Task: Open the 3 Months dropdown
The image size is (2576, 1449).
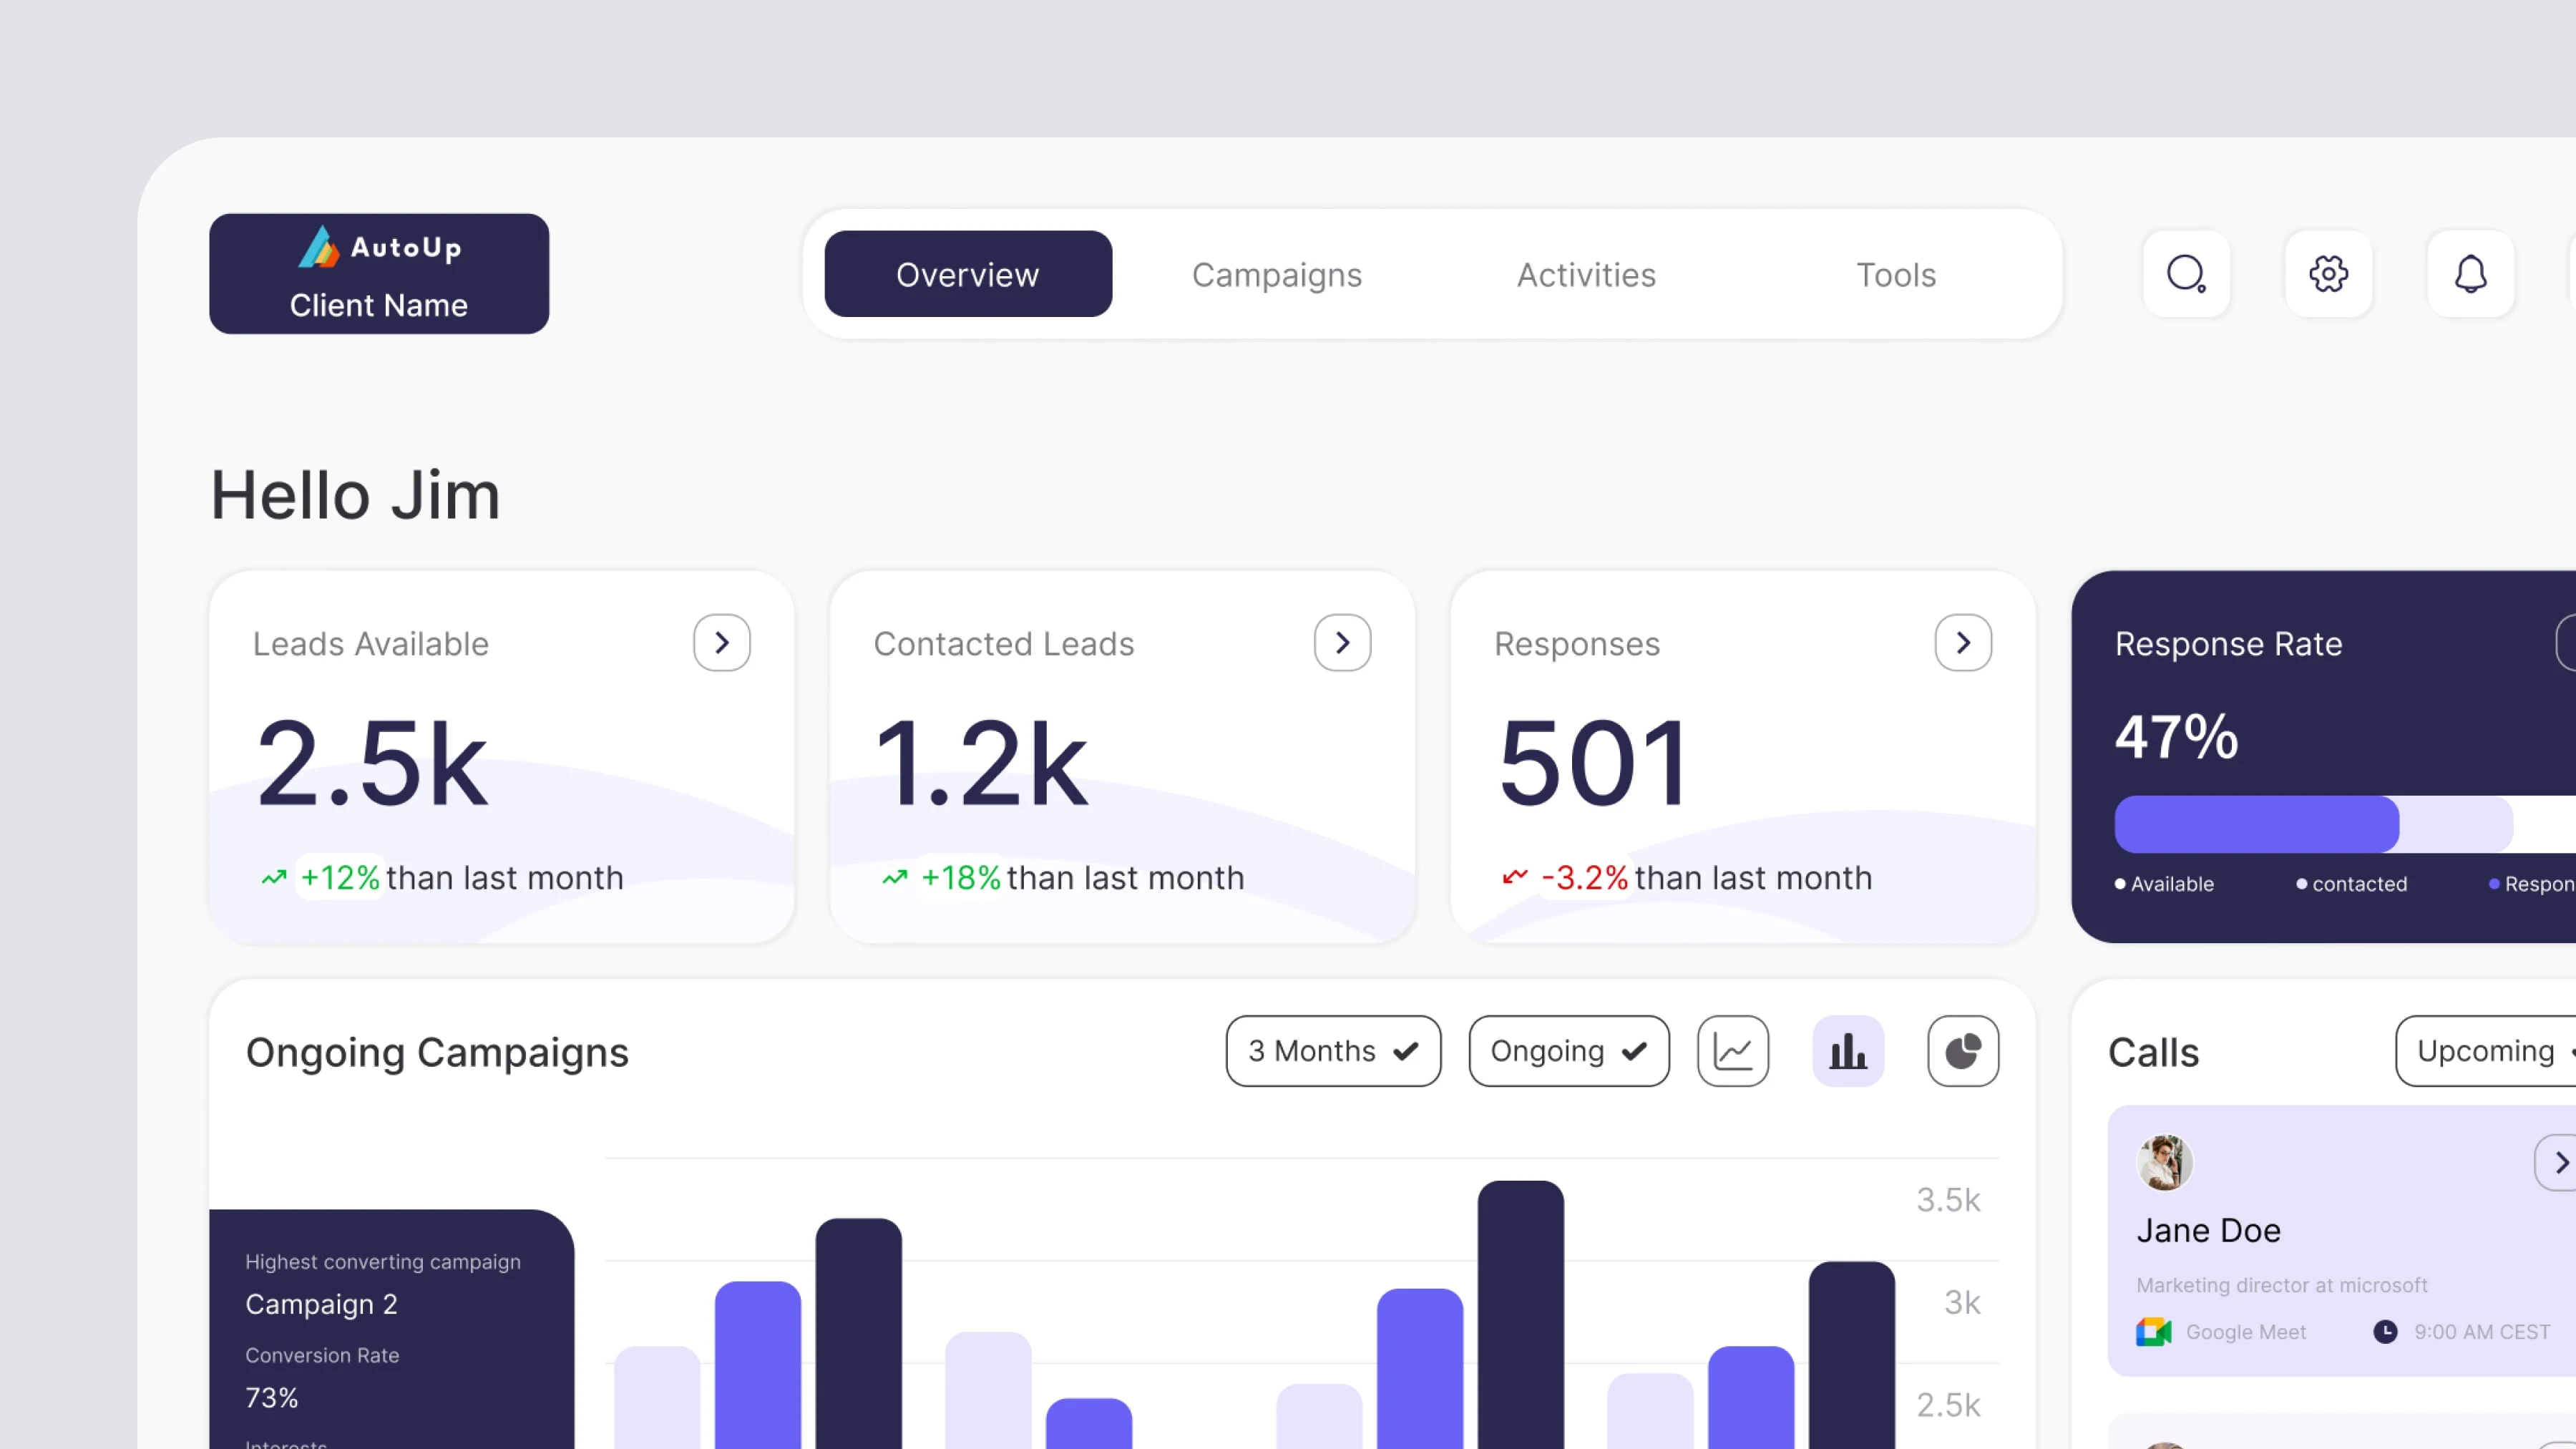Action: click(1333, 1051)
